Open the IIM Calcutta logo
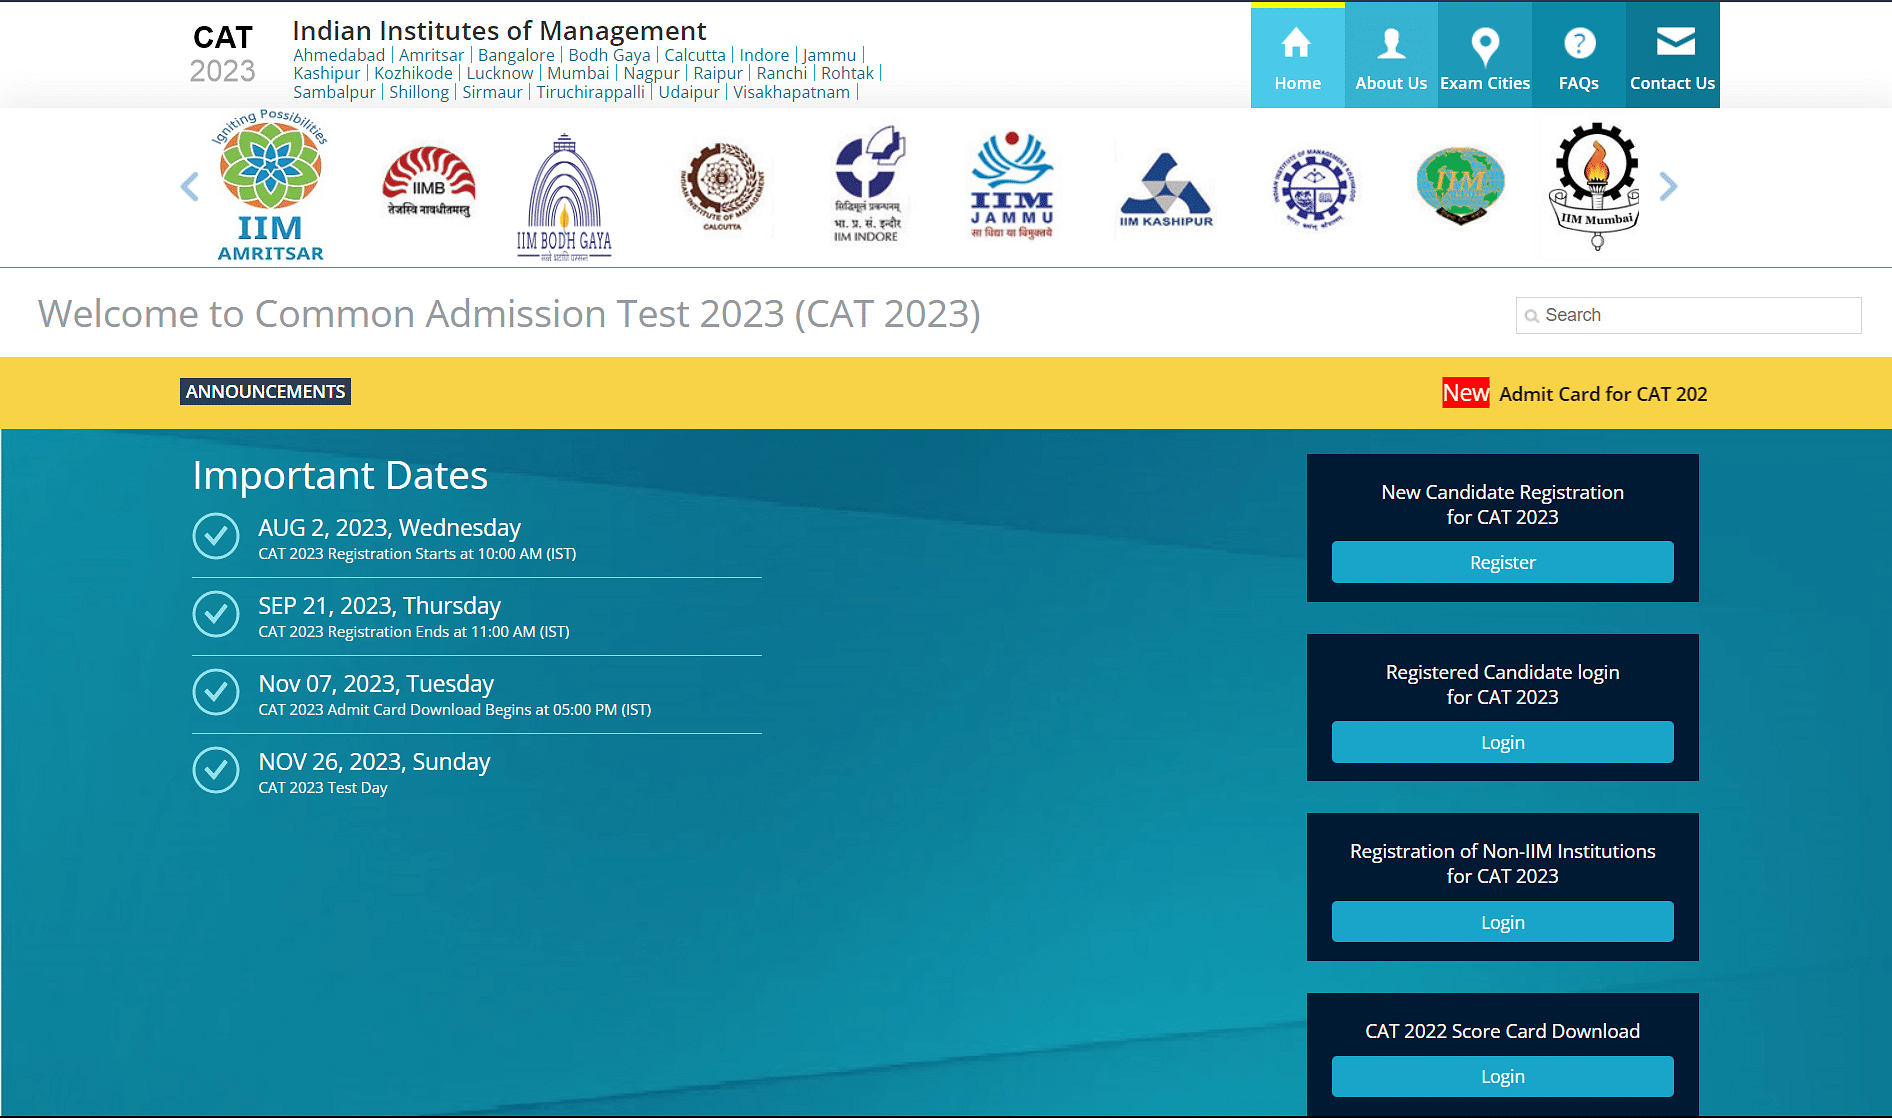 721,186
